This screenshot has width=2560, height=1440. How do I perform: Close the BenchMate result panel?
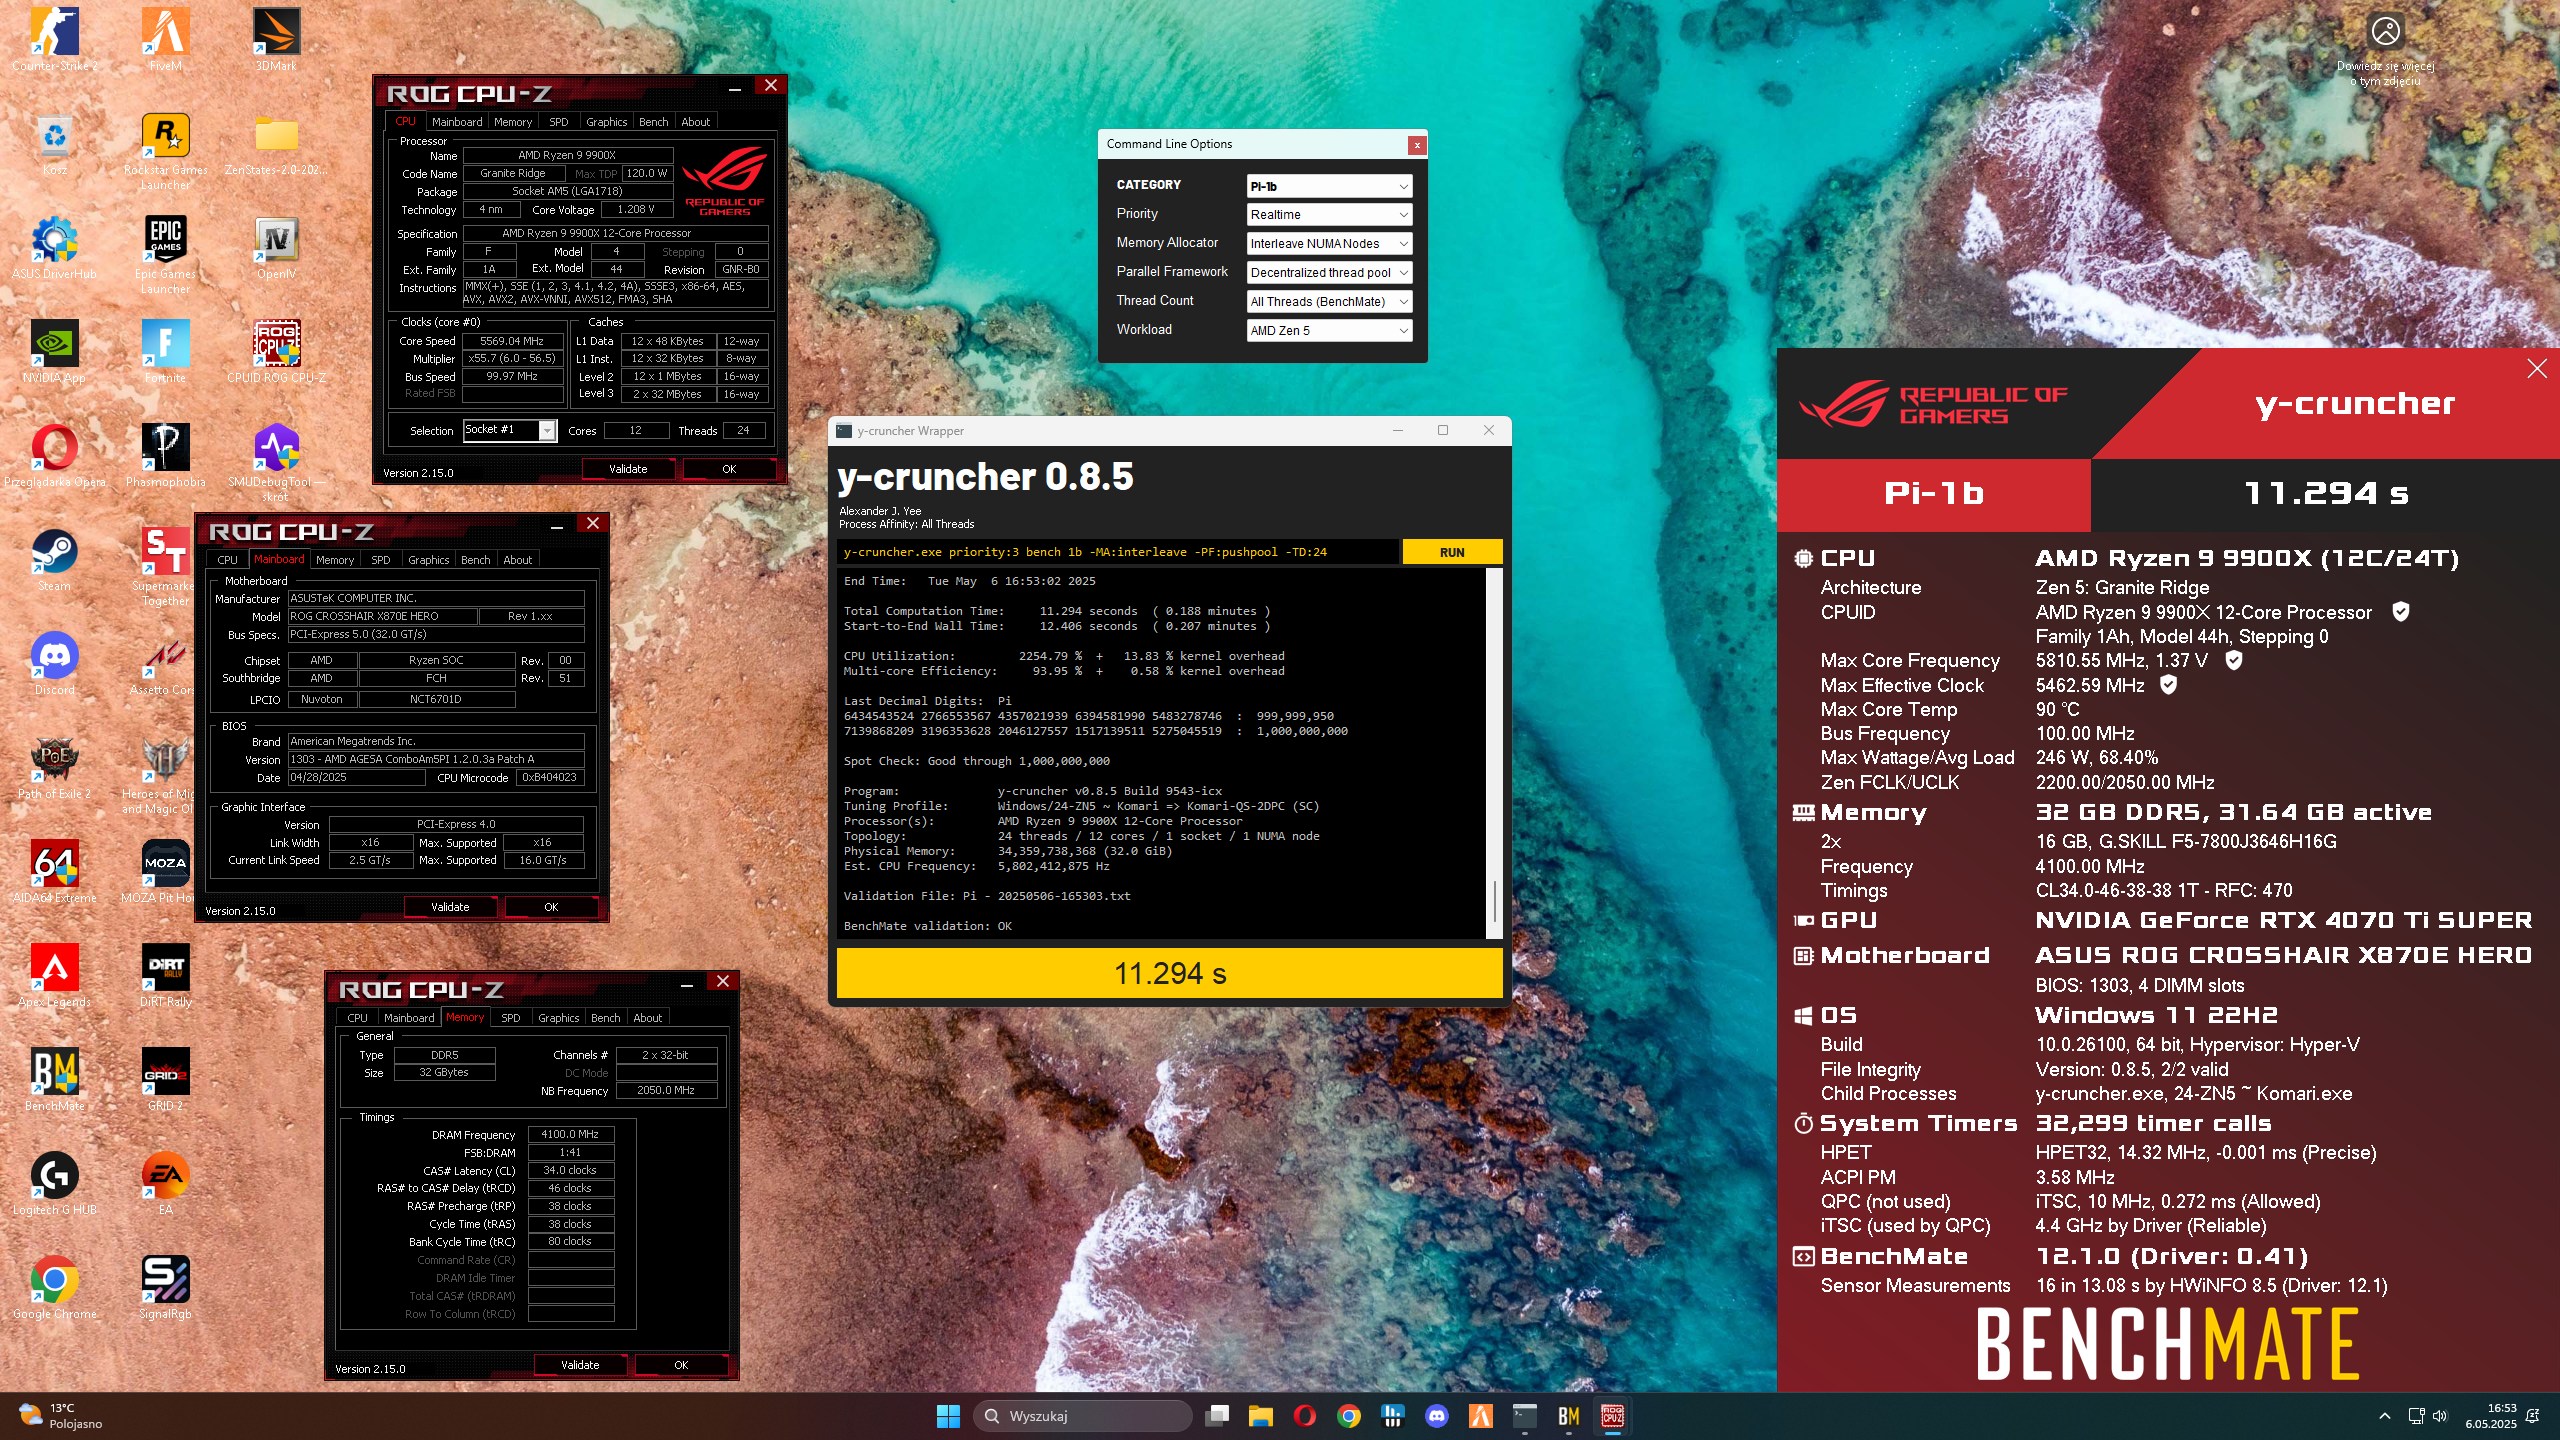(2537, 369)
